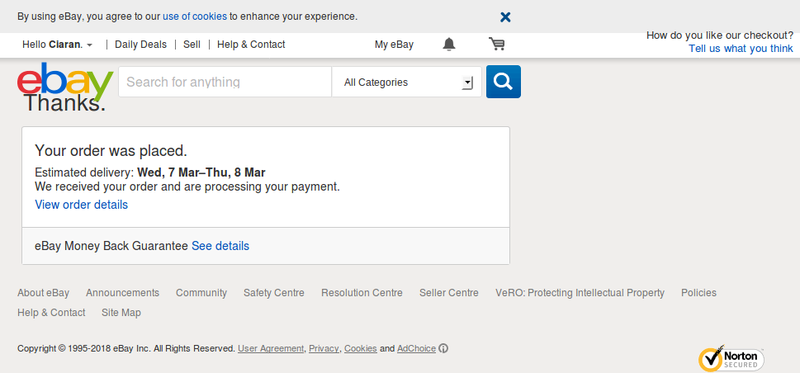The height and width of the screenshot is (373, 800).
Task: Expand the All Categories dropdown
Action: [x=407, y=82]
